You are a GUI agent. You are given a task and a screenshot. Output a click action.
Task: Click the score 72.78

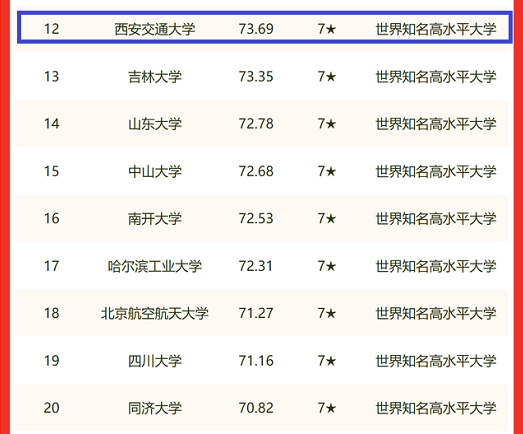256,124
